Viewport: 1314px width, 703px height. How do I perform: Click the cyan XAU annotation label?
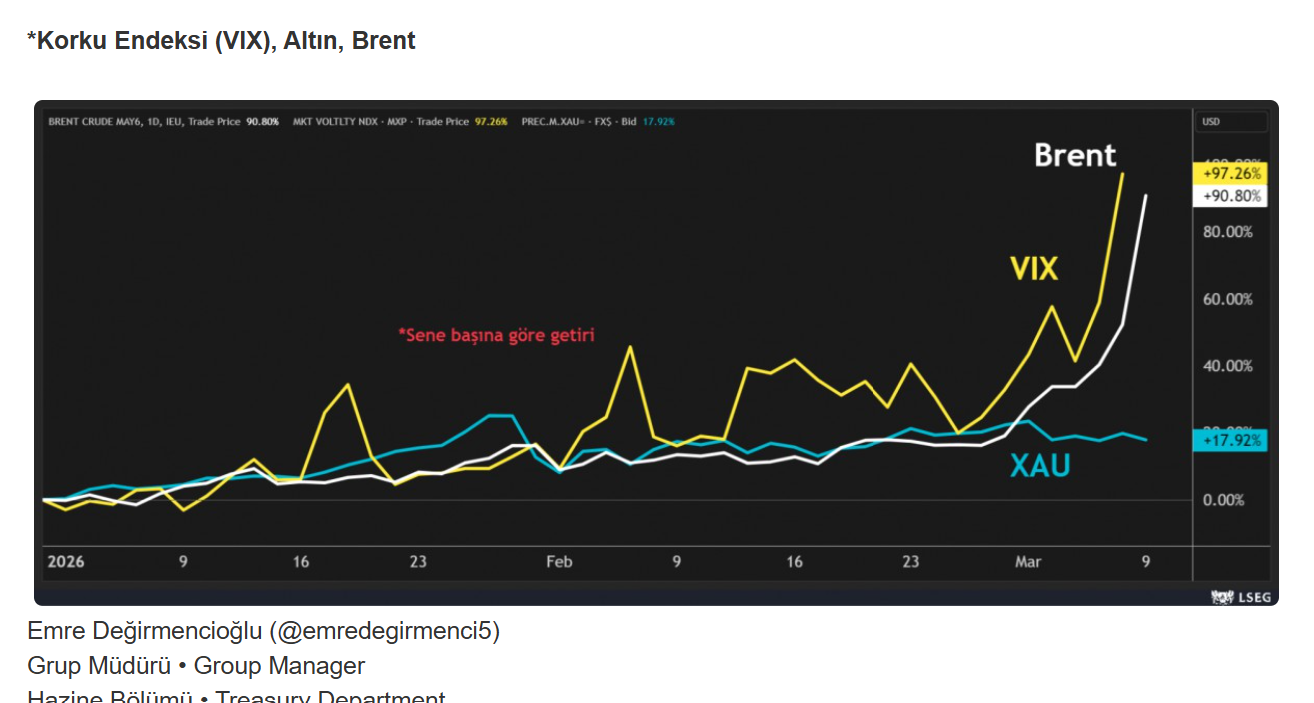click(1039, 465)
